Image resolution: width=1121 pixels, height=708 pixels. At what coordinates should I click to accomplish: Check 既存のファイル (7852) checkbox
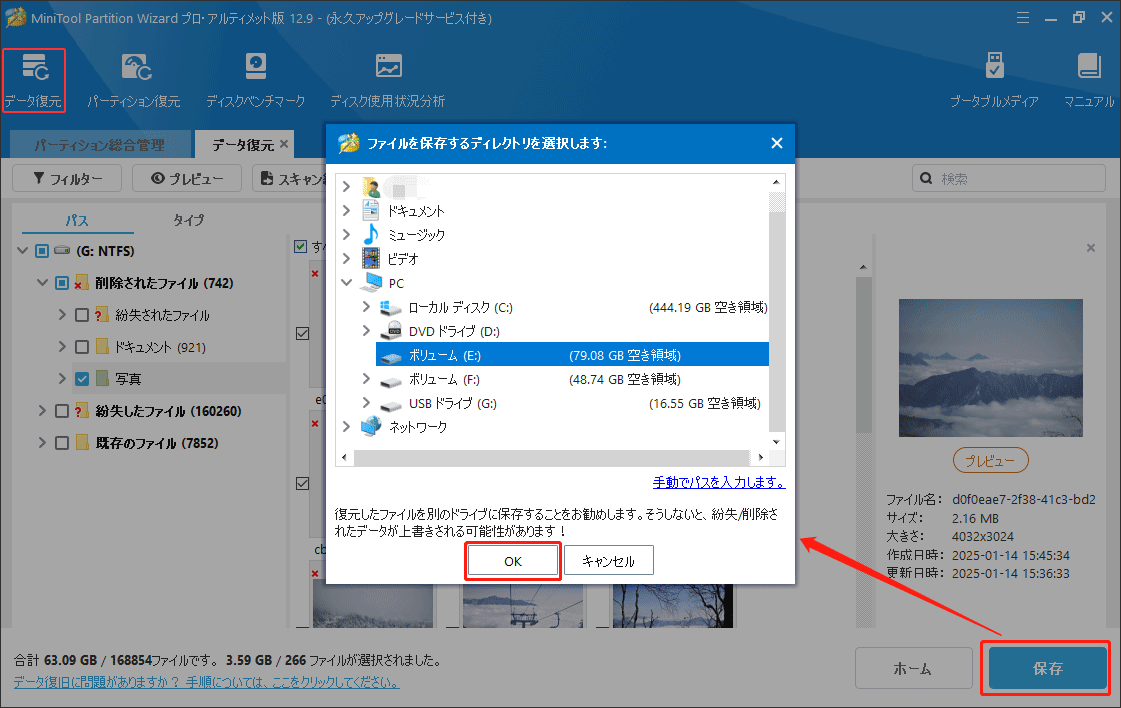point(62,443)
